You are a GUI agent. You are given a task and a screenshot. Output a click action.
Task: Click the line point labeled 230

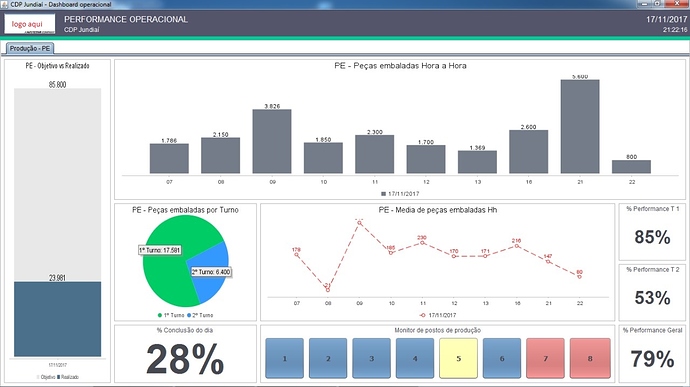coord(422,243)
